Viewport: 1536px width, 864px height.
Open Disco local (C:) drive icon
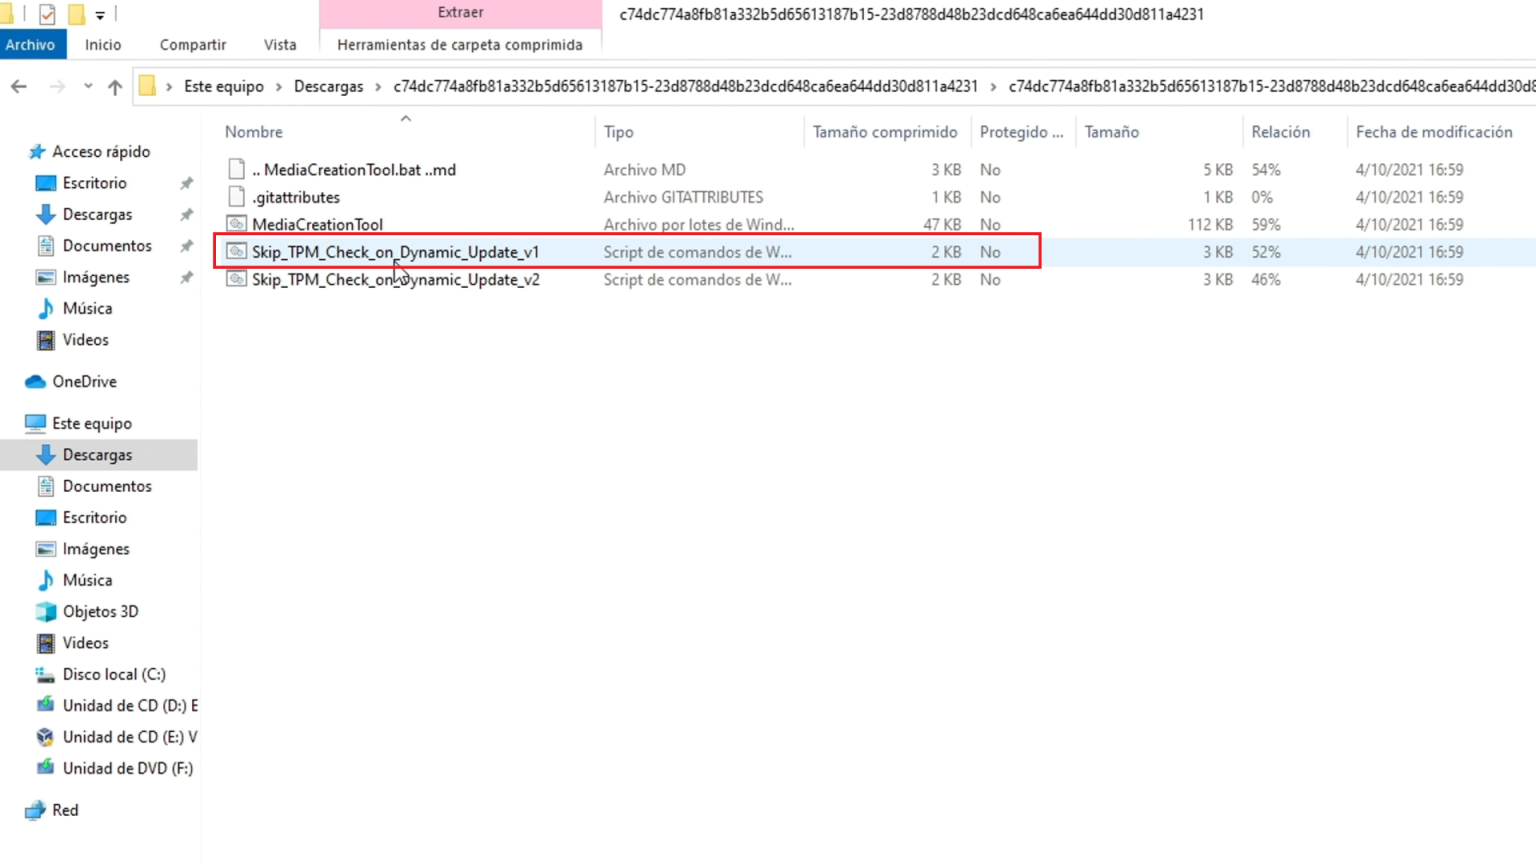pos(45,675)
